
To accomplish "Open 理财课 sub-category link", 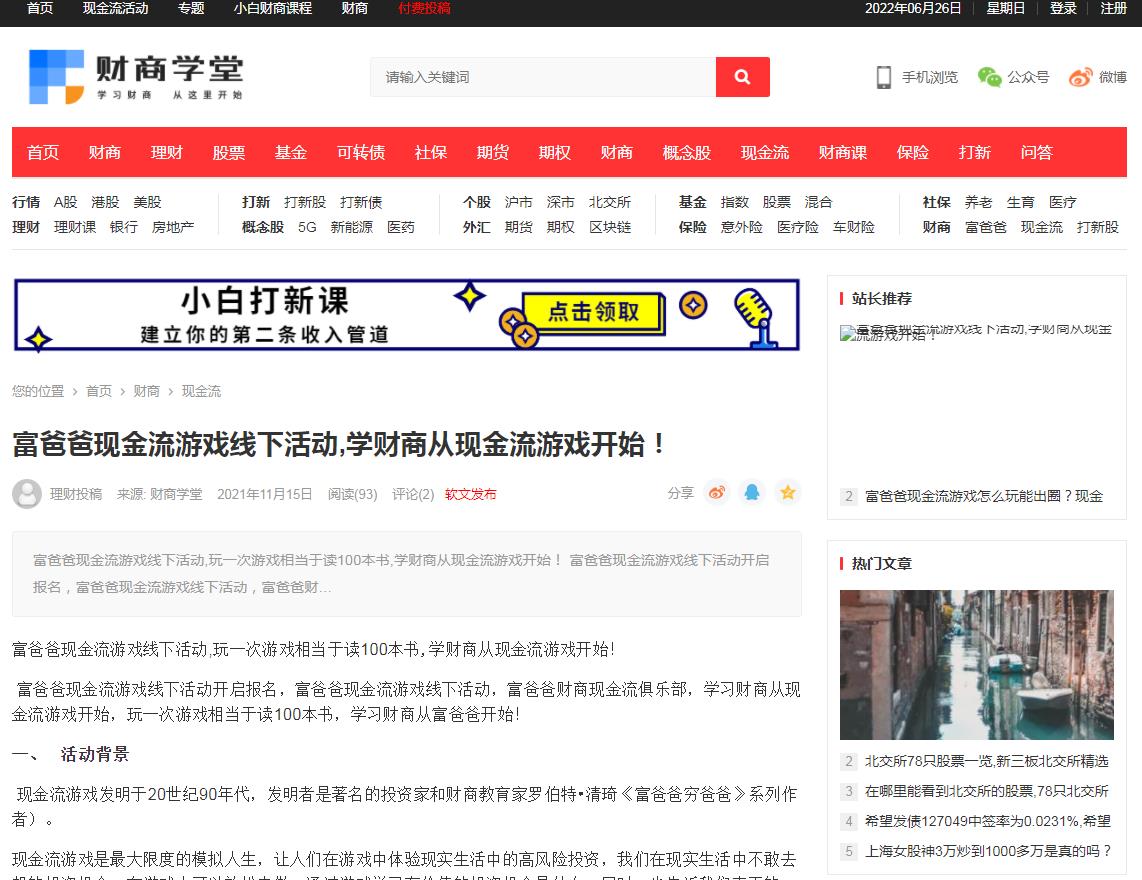I will click(75, 227).
